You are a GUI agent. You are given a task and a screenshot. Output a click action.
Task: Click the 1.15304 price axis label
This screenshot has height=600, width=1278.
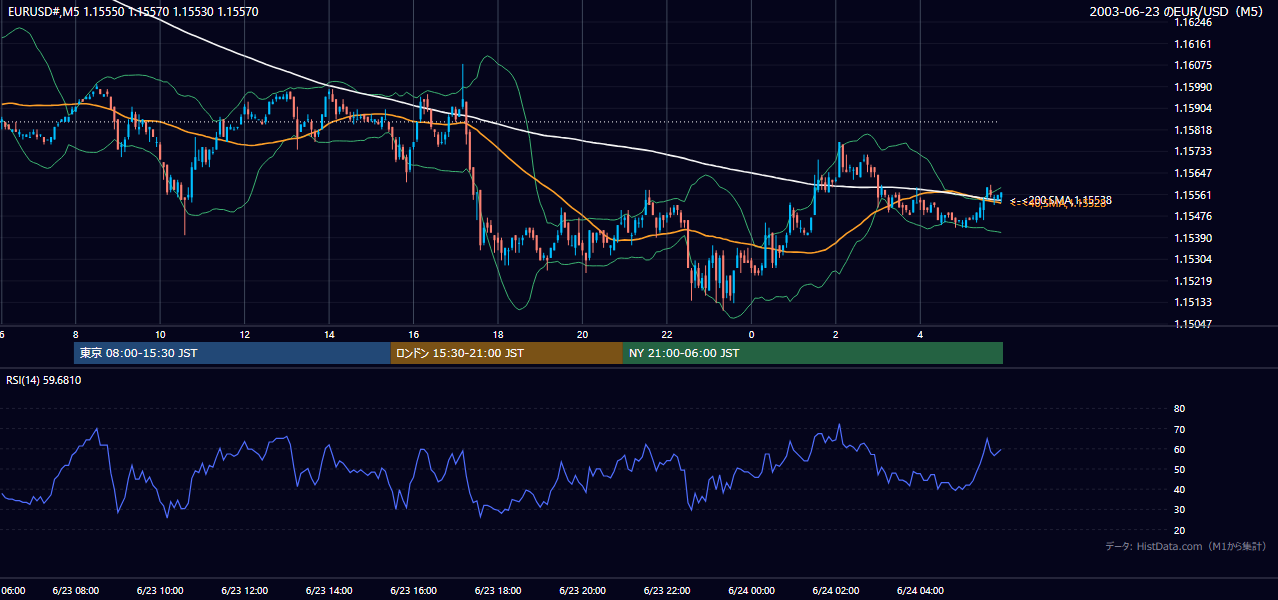[x=1194, y=259]
